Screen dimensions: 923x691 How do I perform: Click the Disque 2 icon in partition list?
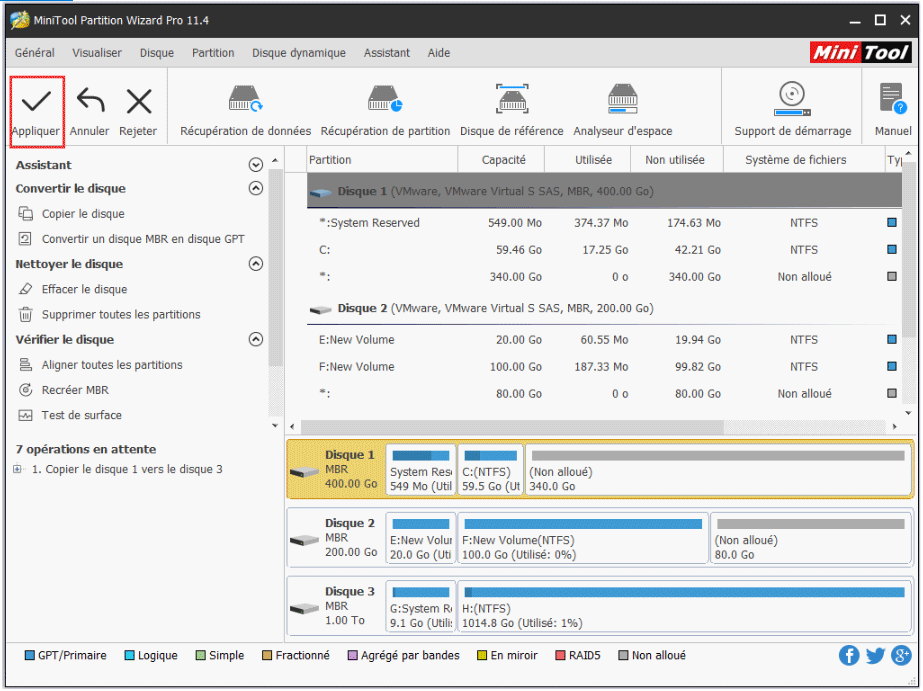click(x=321, y=309)
